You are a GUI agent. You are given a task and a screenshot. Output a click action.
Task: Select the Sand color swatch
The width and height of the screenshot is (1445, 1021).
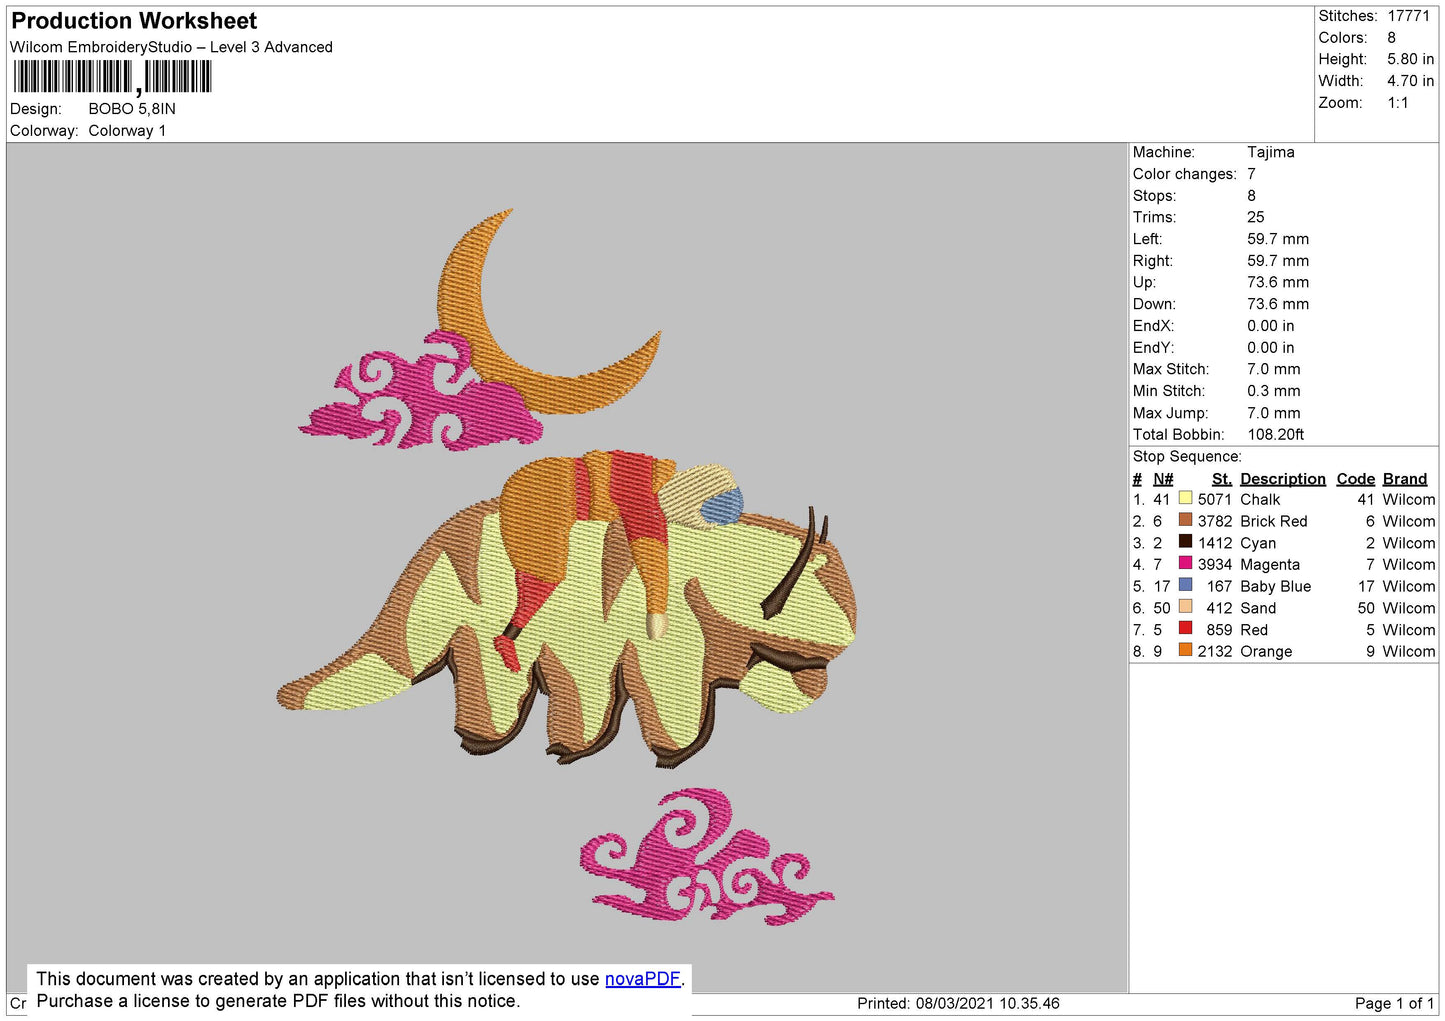(x=1185, y=607)
